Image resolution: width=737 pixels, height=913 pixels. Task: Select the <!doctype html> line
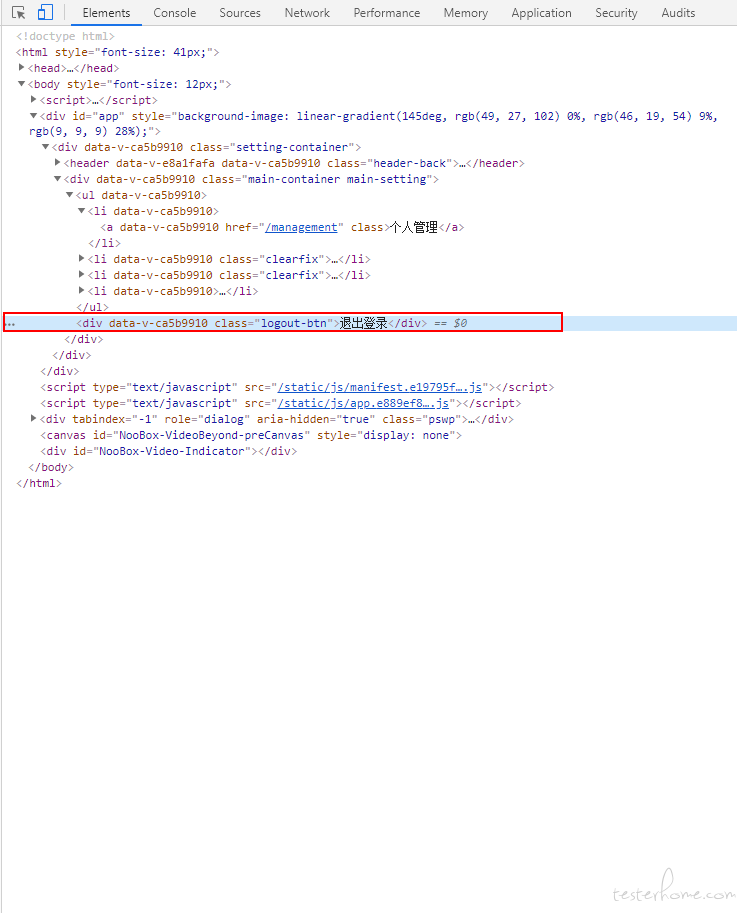65,36
